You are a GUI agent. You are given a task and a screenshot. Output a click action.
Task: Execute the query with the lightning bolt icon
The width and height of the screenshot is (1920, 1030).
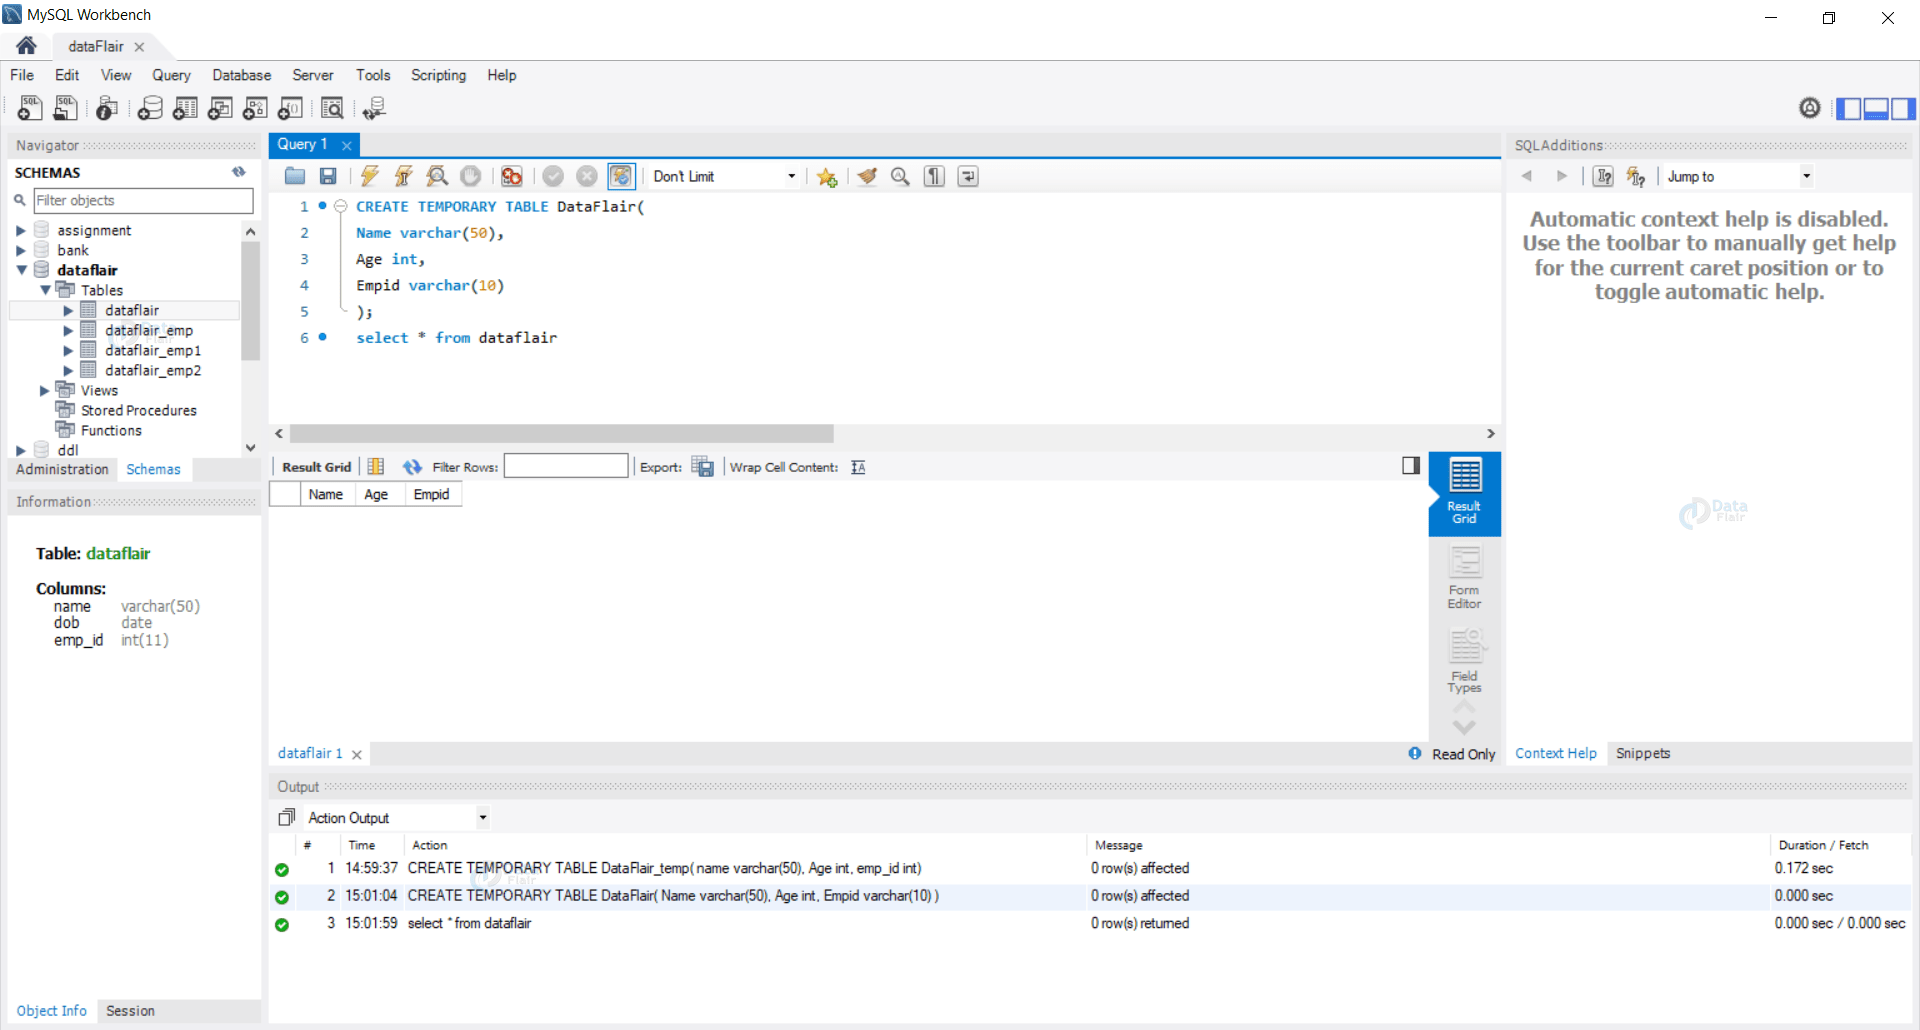point(370,176)
